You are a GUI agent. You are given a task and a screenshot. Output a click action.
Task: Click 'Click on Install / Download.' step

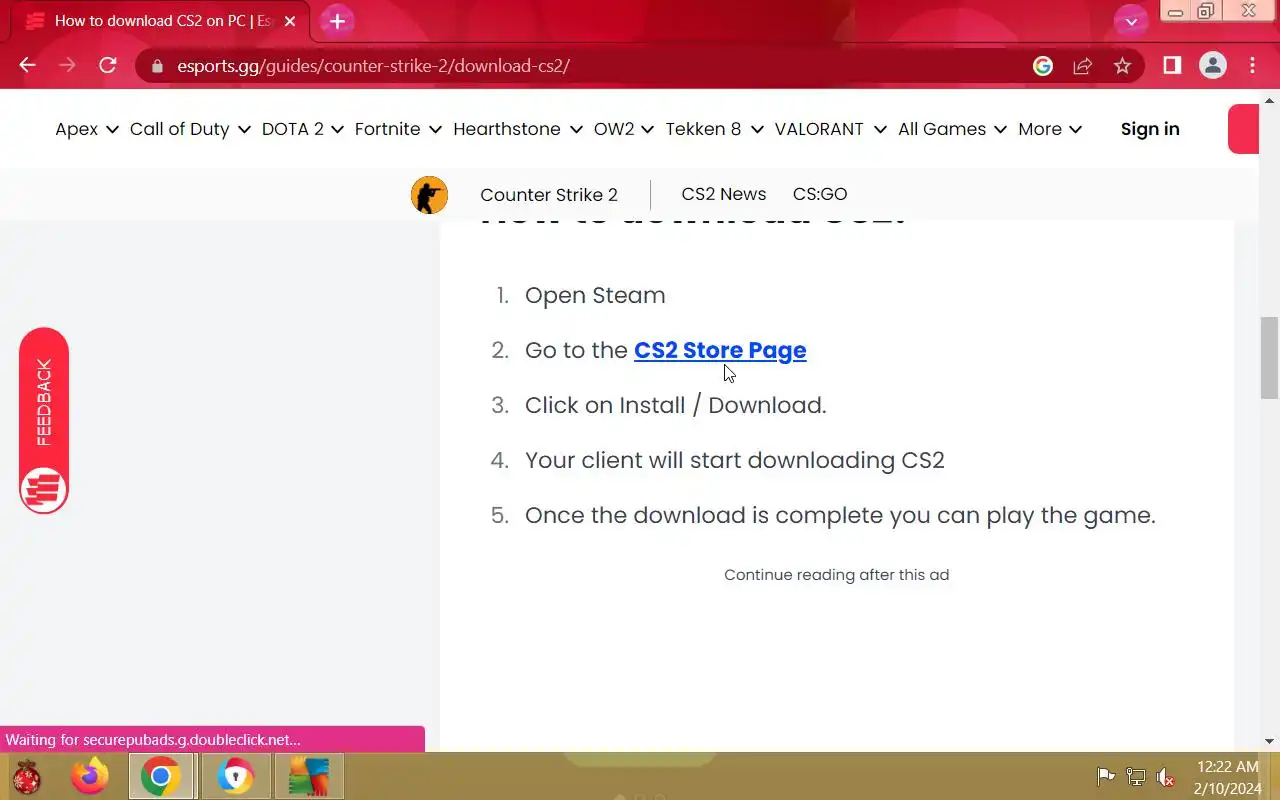(x=676, y=405)
